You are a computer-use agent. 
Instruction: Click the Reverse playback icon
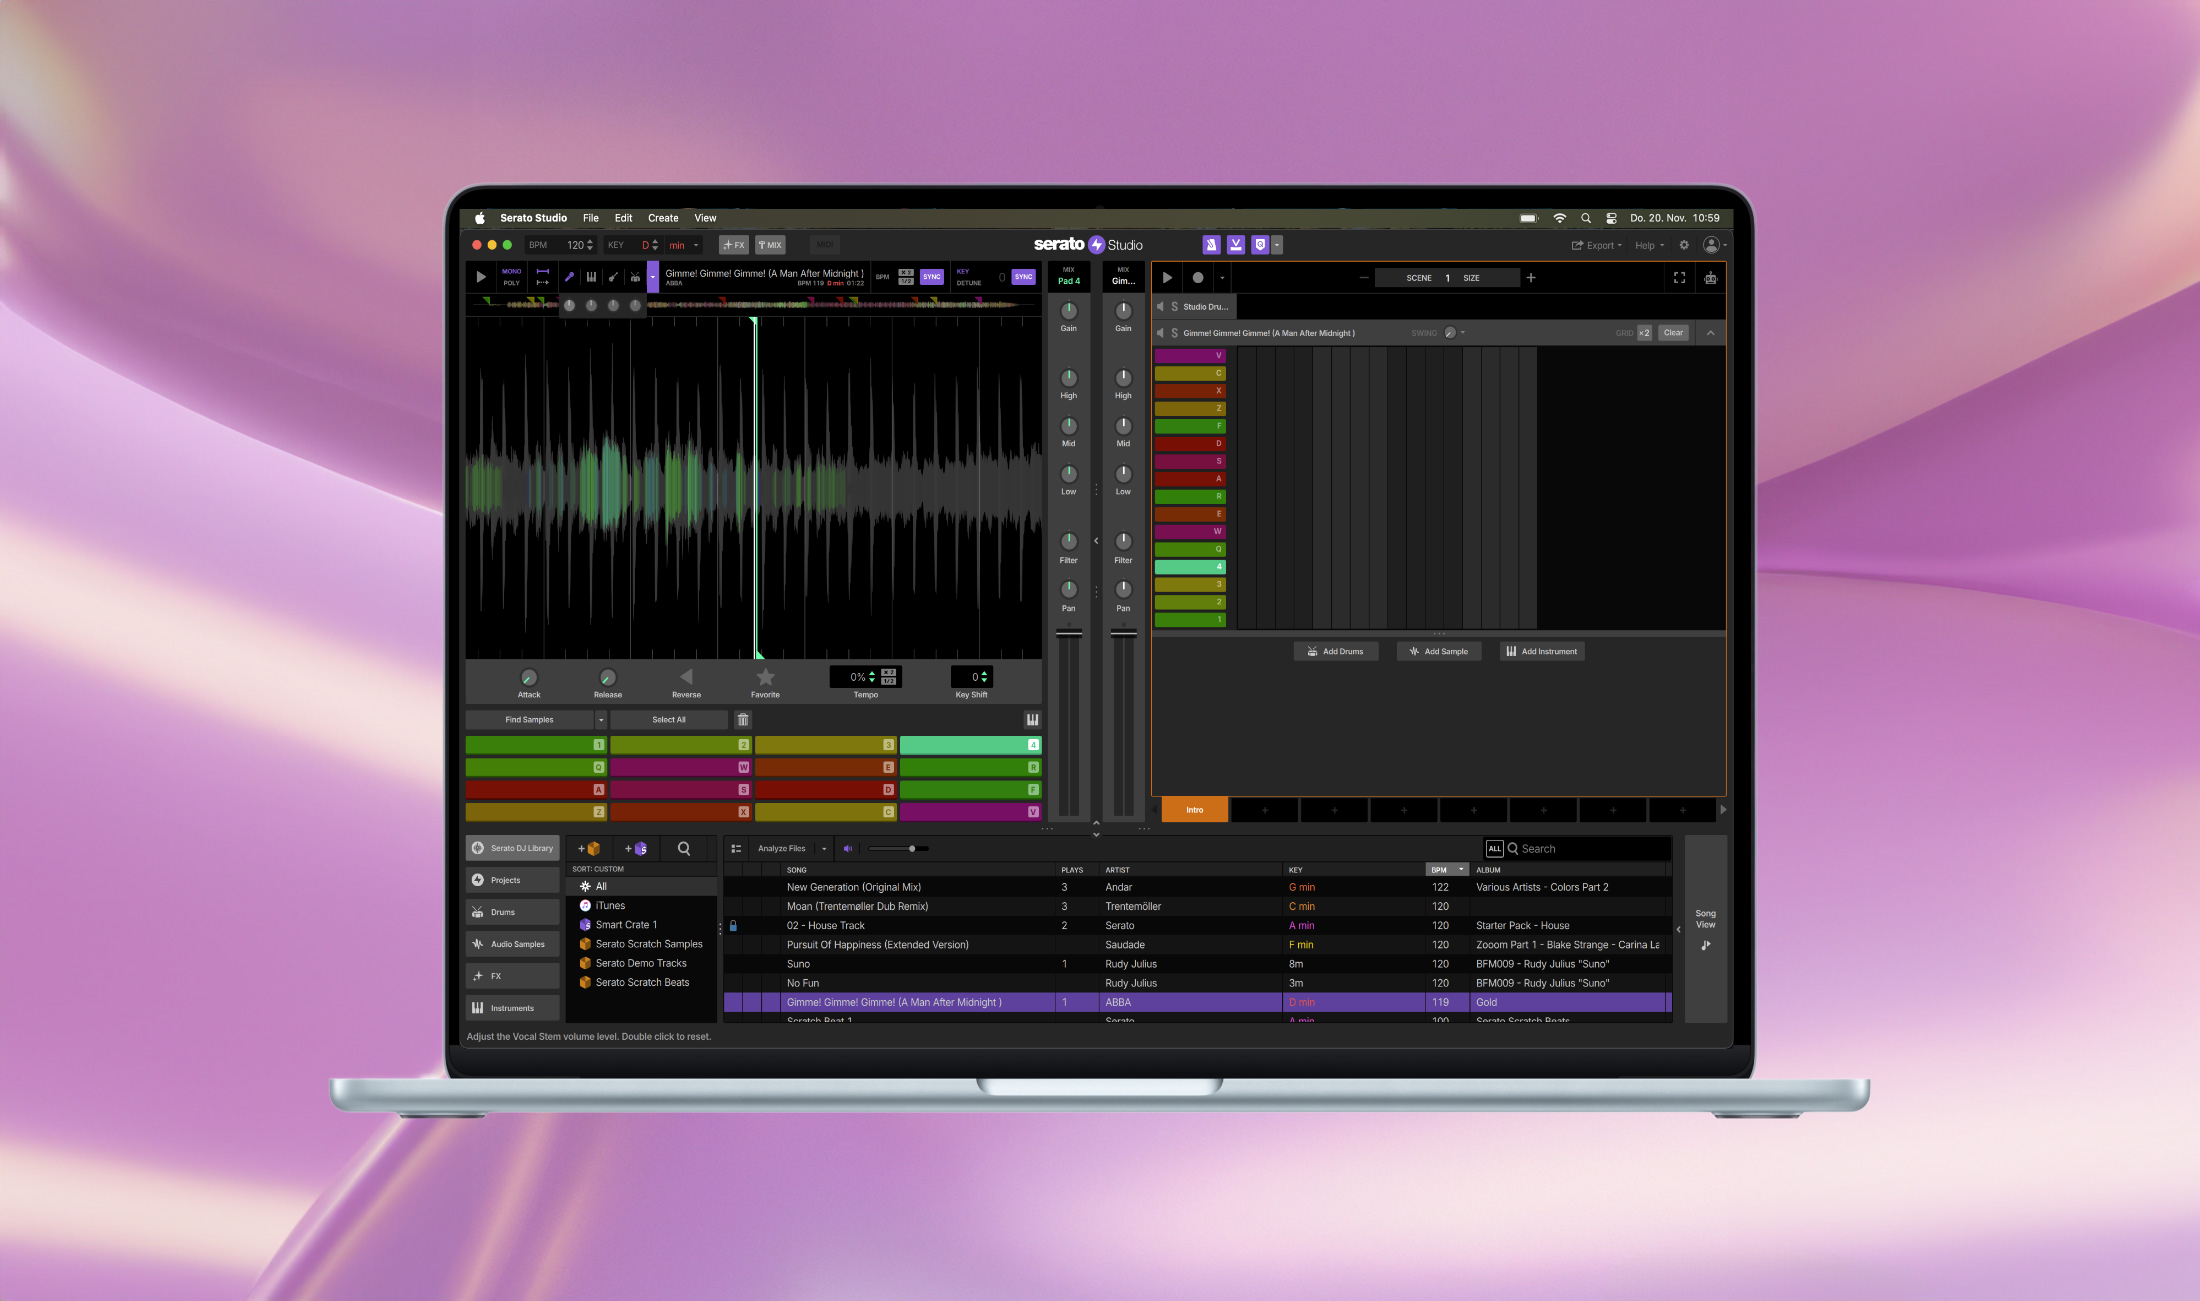point(686,677)
